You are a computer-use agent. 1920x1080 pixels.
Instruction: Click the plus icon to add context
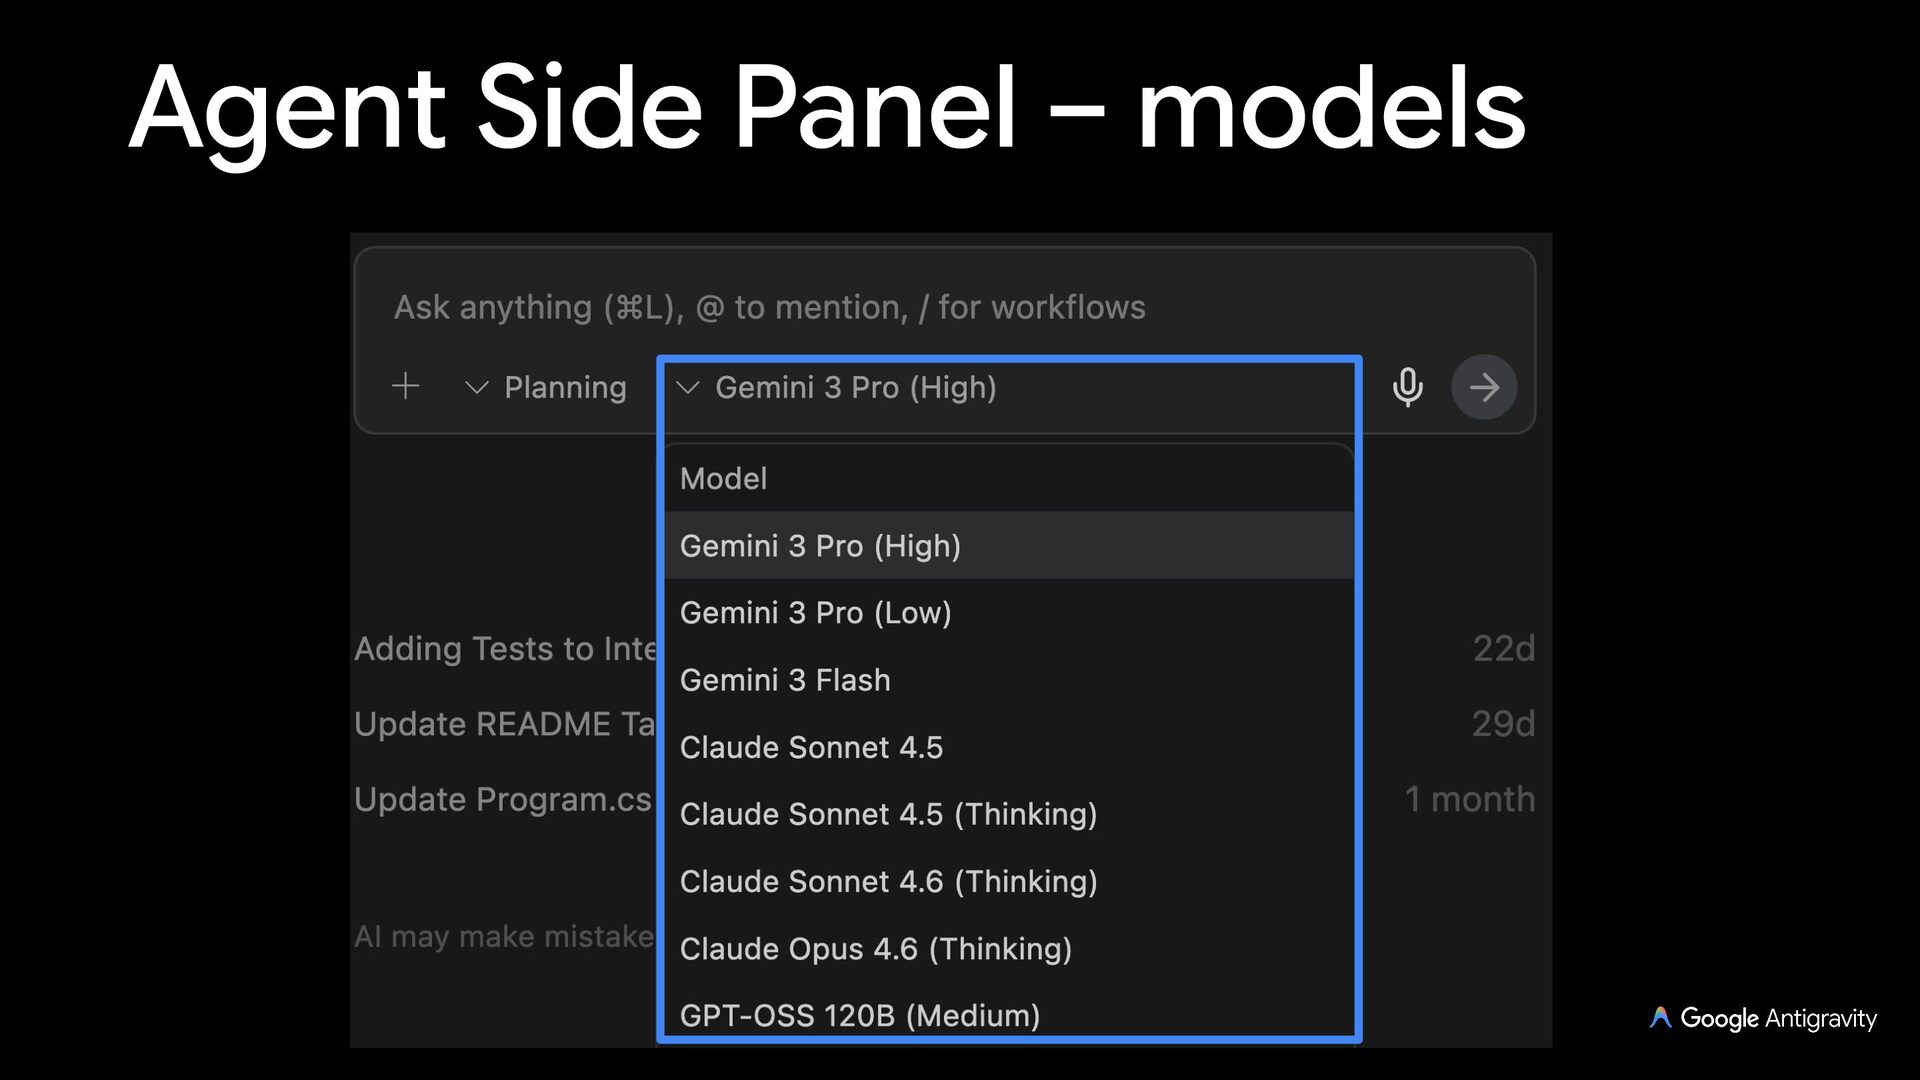click(406, 386)
